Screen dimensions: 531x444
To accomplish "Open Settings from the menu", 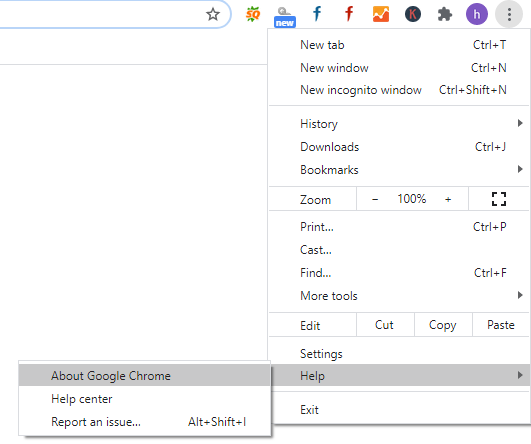I will pyautogui.click(x=399, y=354).
